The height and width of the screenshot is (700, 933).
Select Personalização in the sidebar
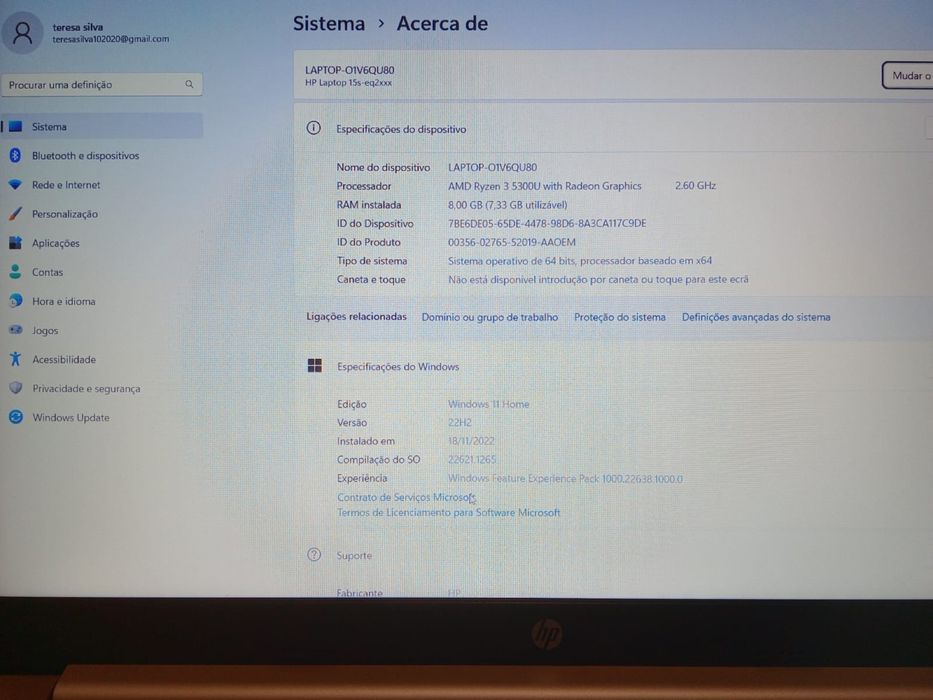pos(65,214)
